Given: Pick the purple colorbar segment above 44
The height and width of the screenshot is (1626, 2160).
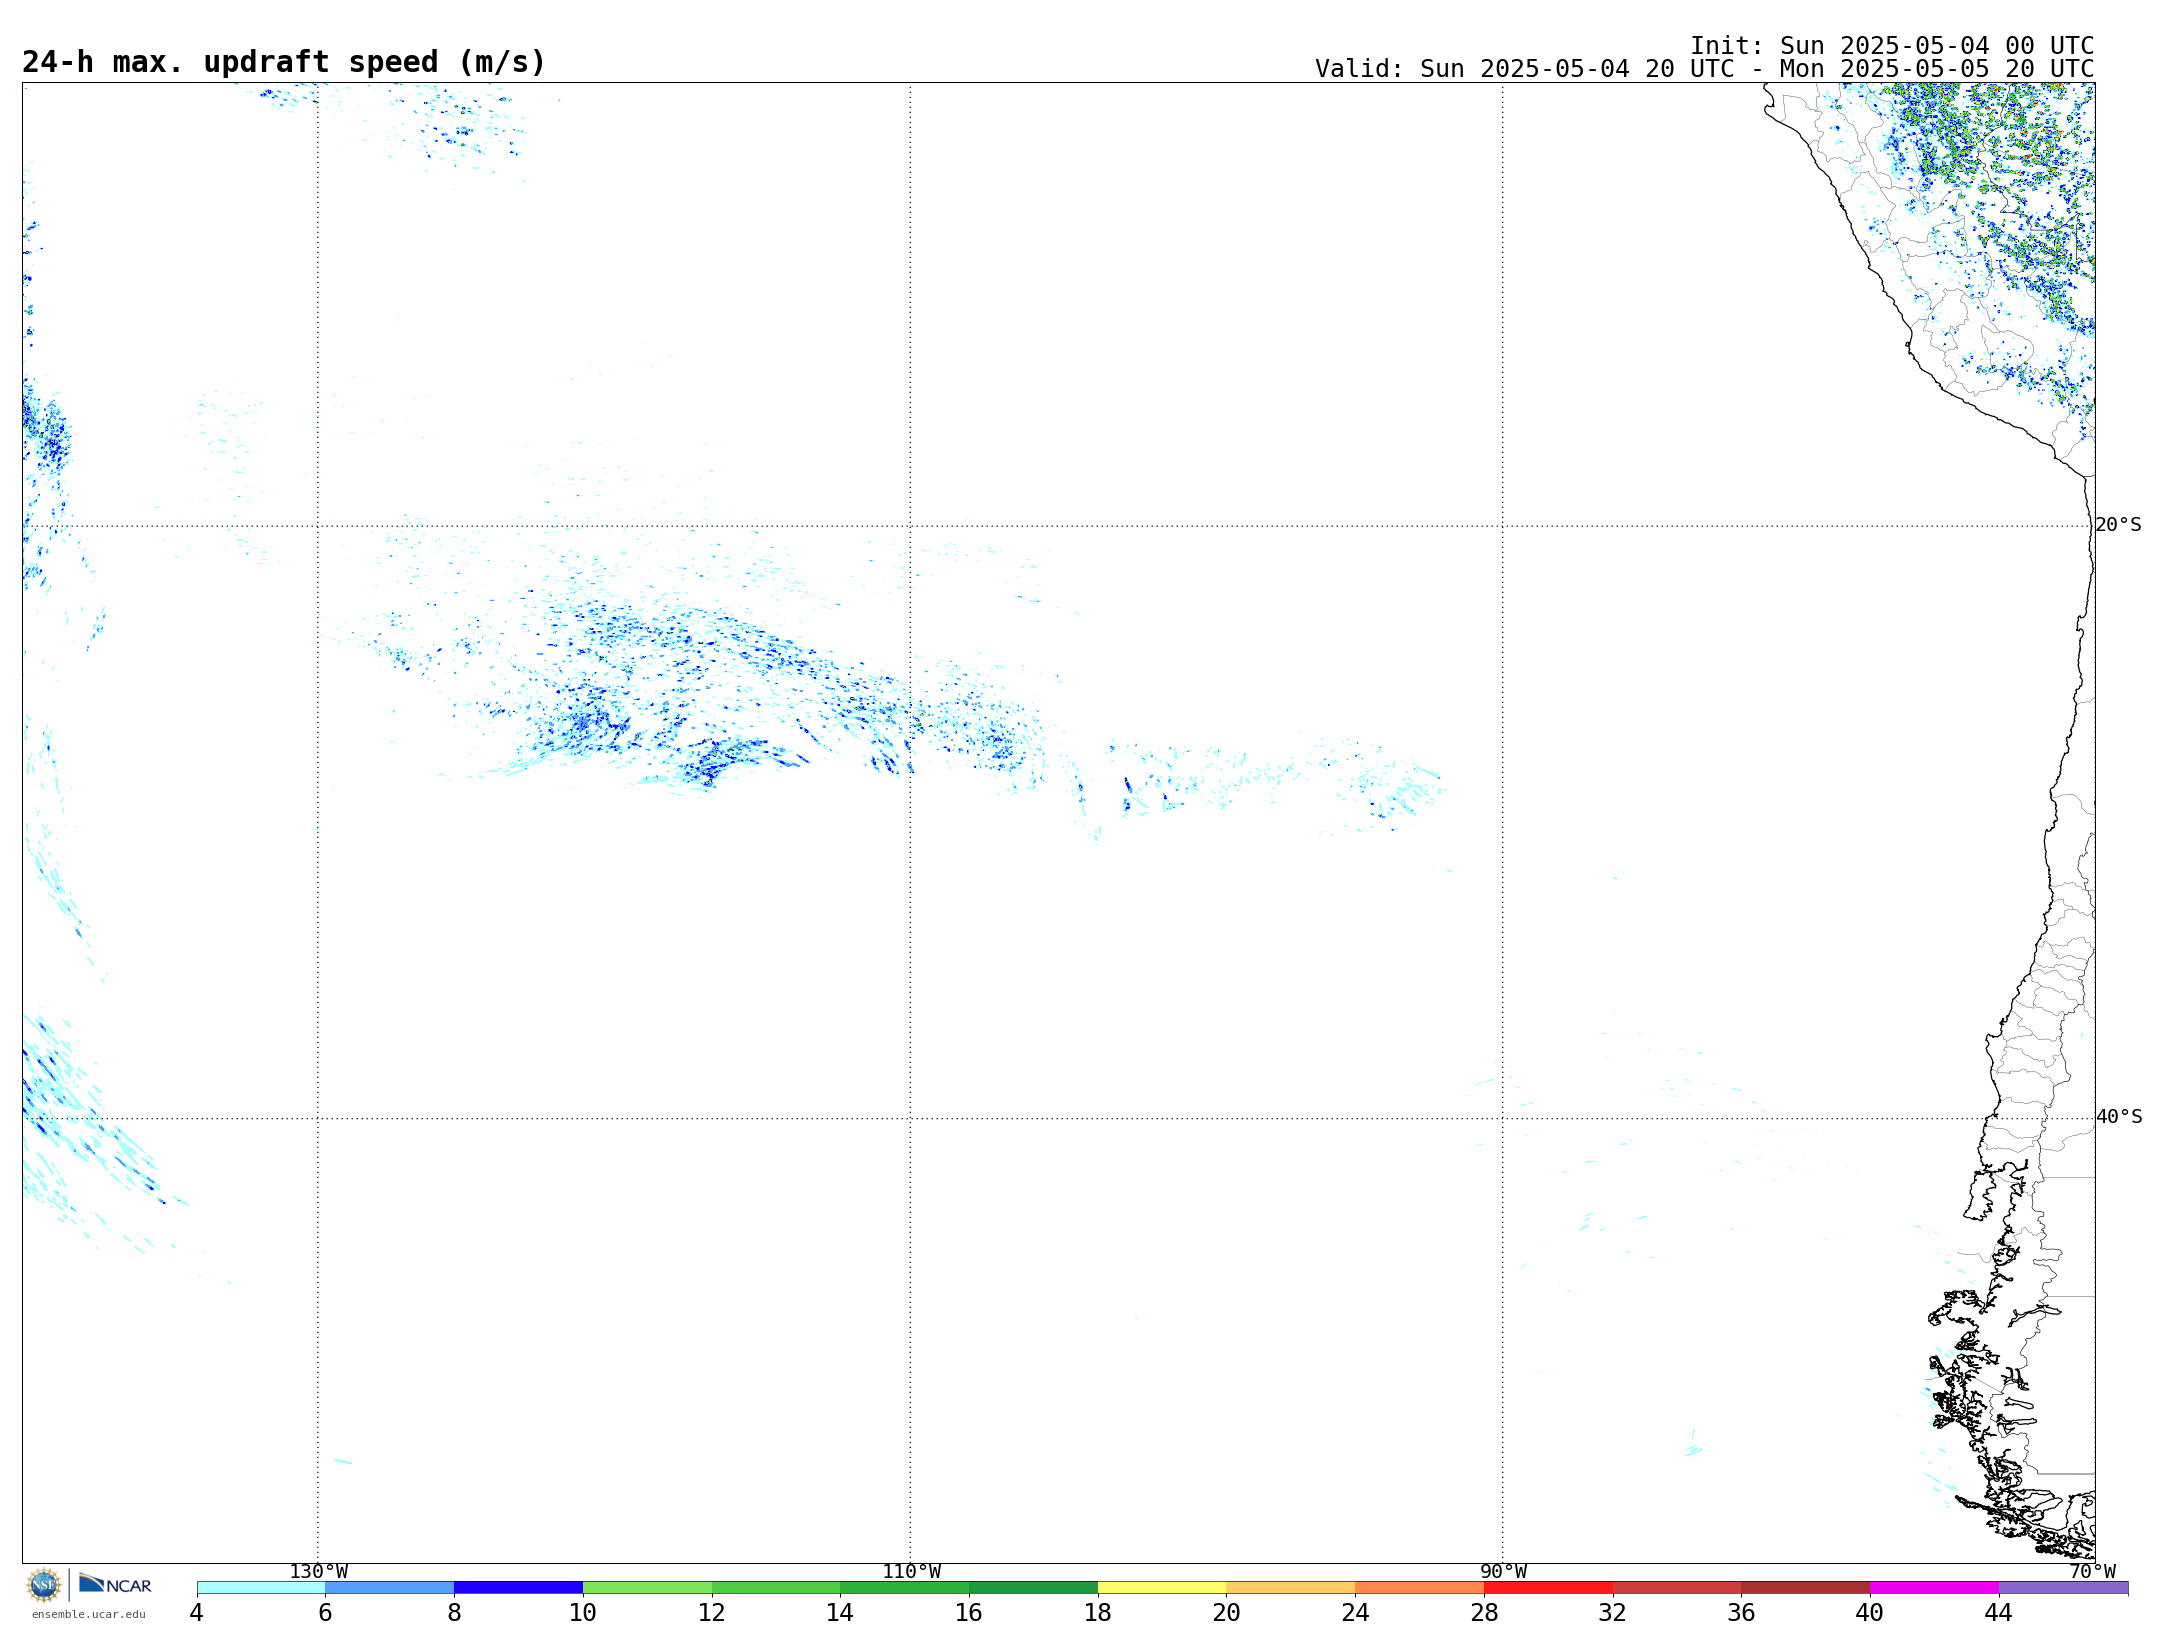Looking at the screenshot, I should coord(2063,1588).
